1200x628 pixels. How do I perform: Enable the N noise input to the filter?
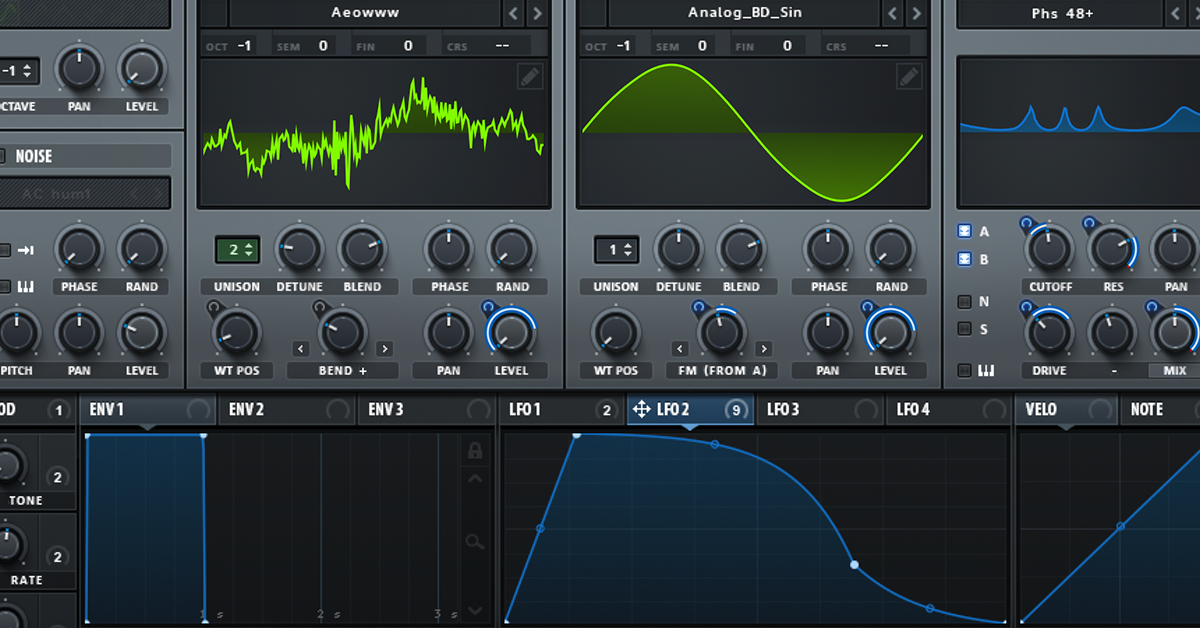pyautogui.click(x=964, y=301)
